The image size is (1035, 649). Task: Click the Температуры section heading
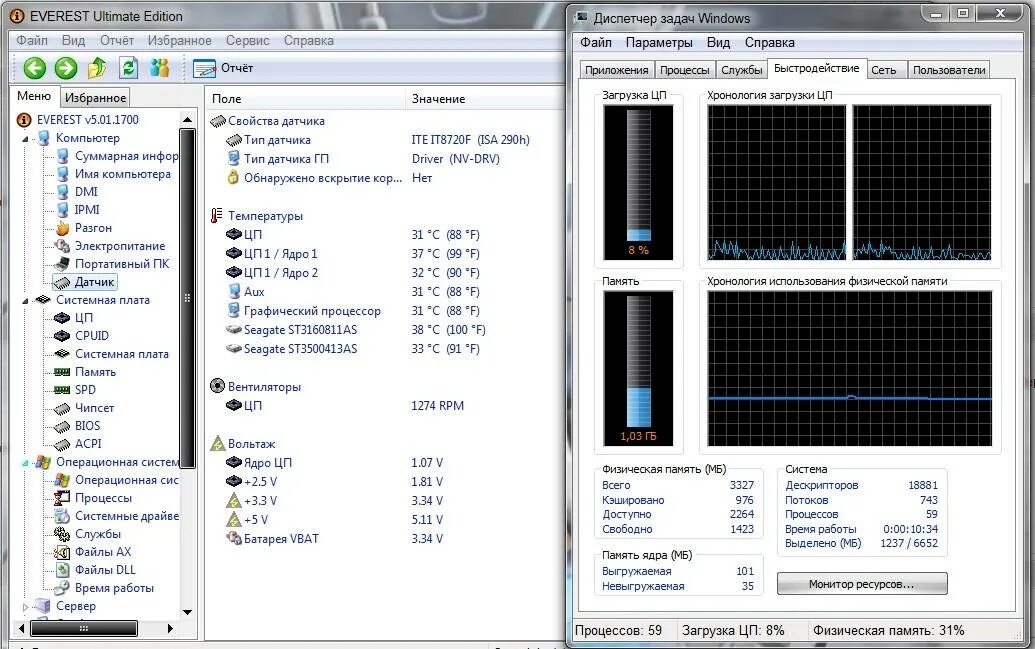point(265,215)
